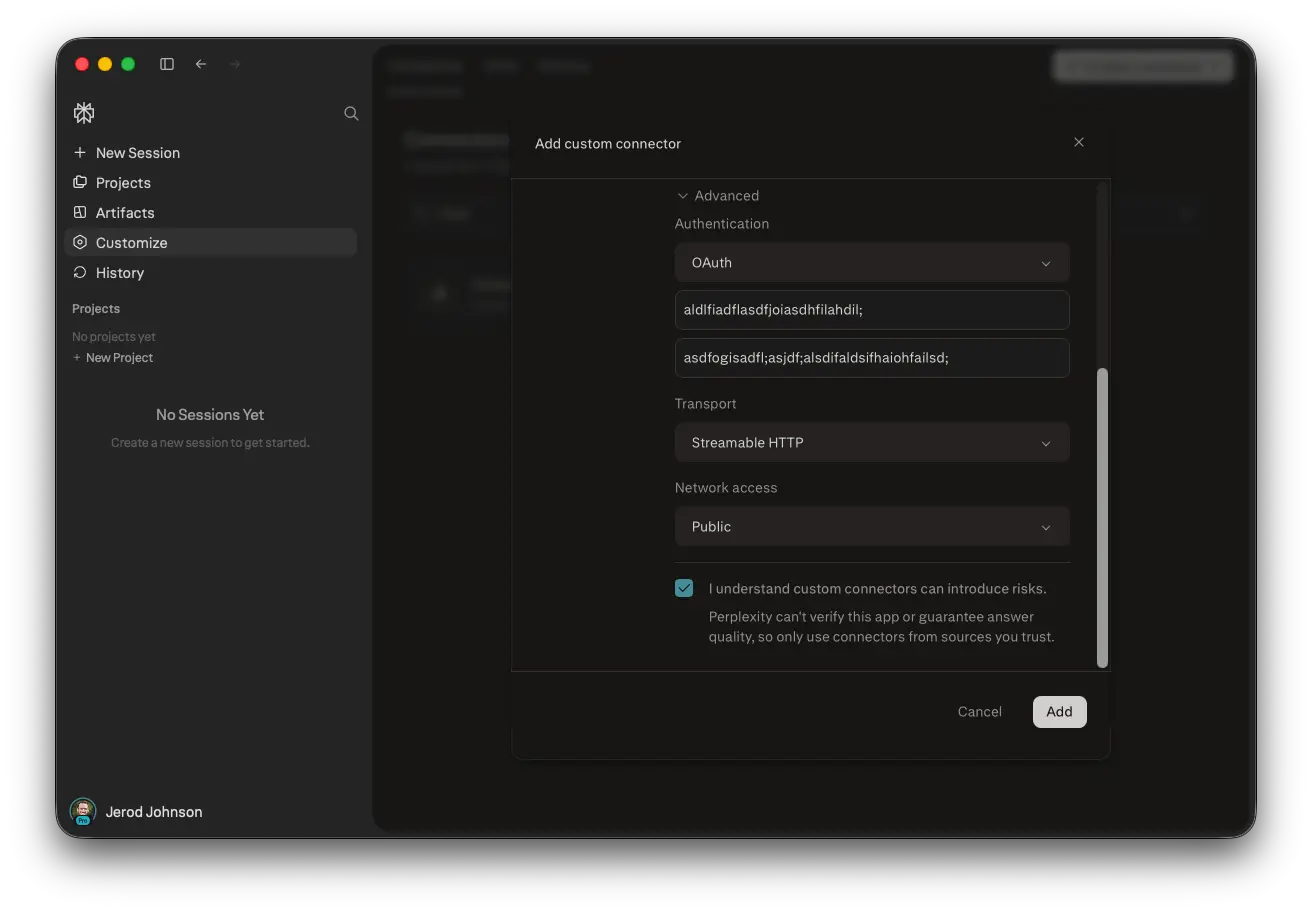Open the Streamable HTTP transport dropdown
This screenshot has height=912, width=1312.
click(x=872, y=443)
